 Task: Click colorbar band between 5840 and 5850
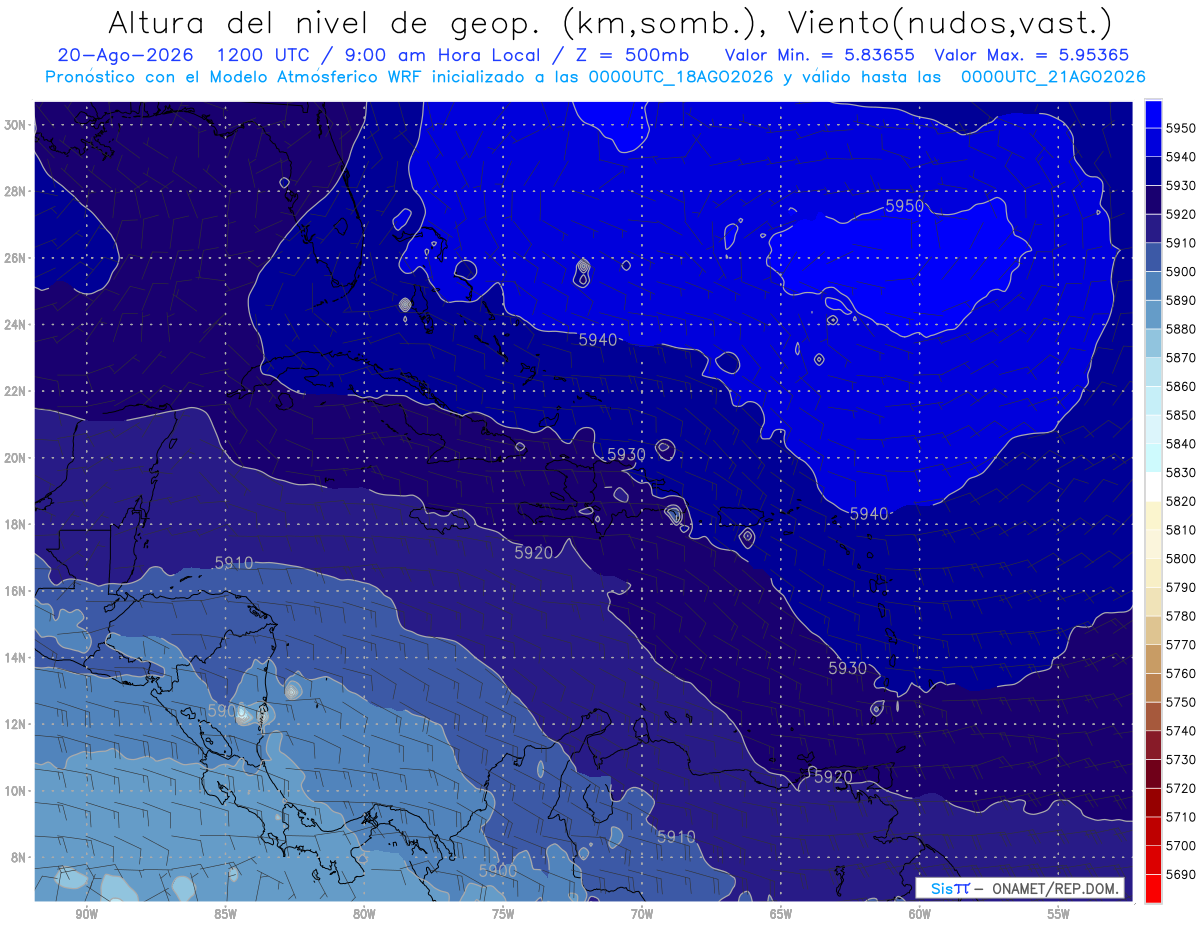1153,429
